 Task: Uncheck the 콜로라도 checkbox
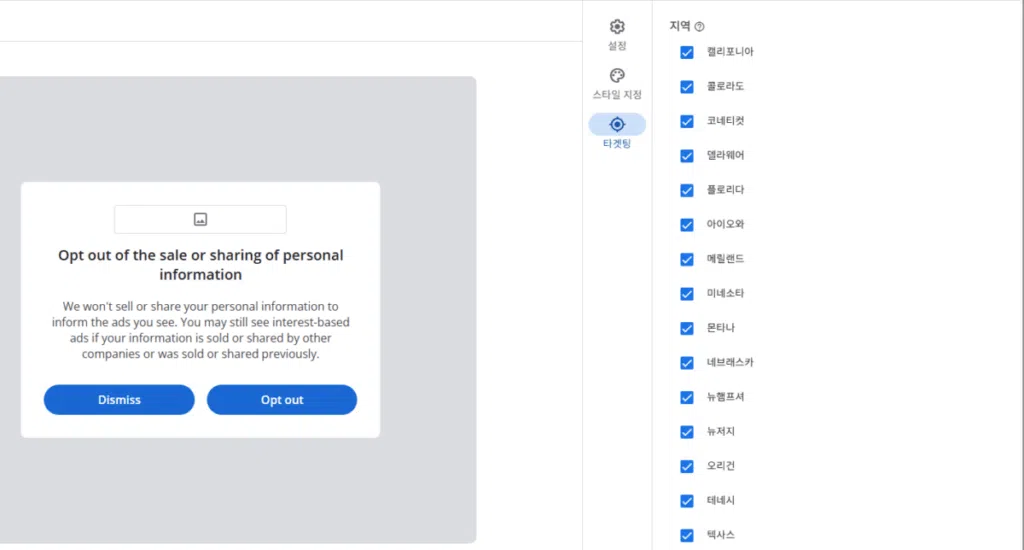tap(687, 87)
